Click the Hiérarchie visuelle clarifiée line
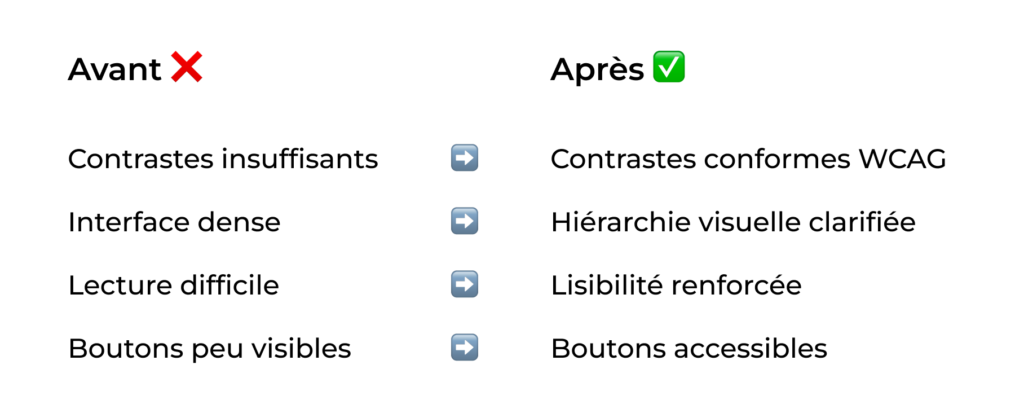Screen dimensions: 1024x413 [733, 222]
